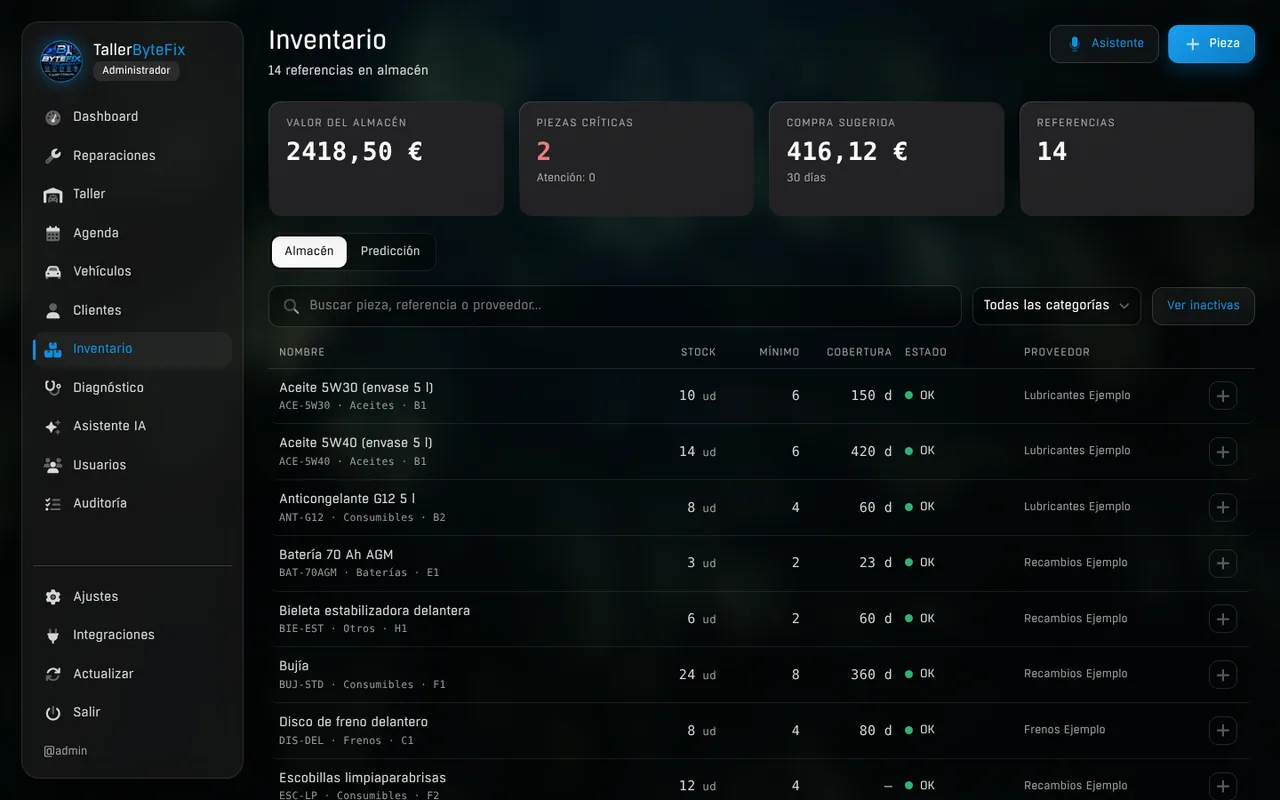
Task: Click plus icon for Aceite 5W40 row
Action: pos(1222,452)
